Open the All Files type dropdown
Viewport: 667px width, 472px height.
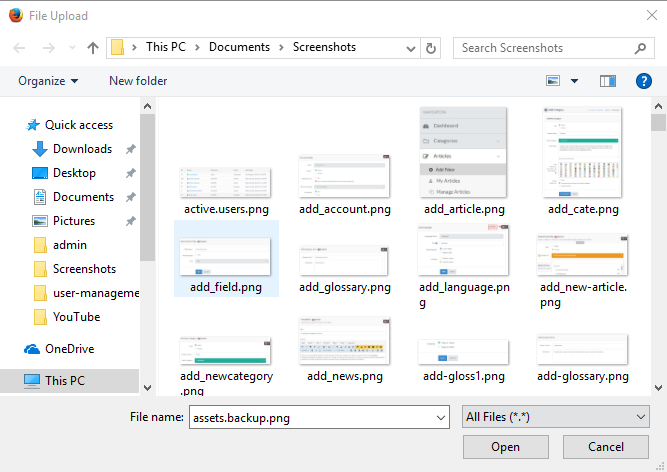[557, 417]
